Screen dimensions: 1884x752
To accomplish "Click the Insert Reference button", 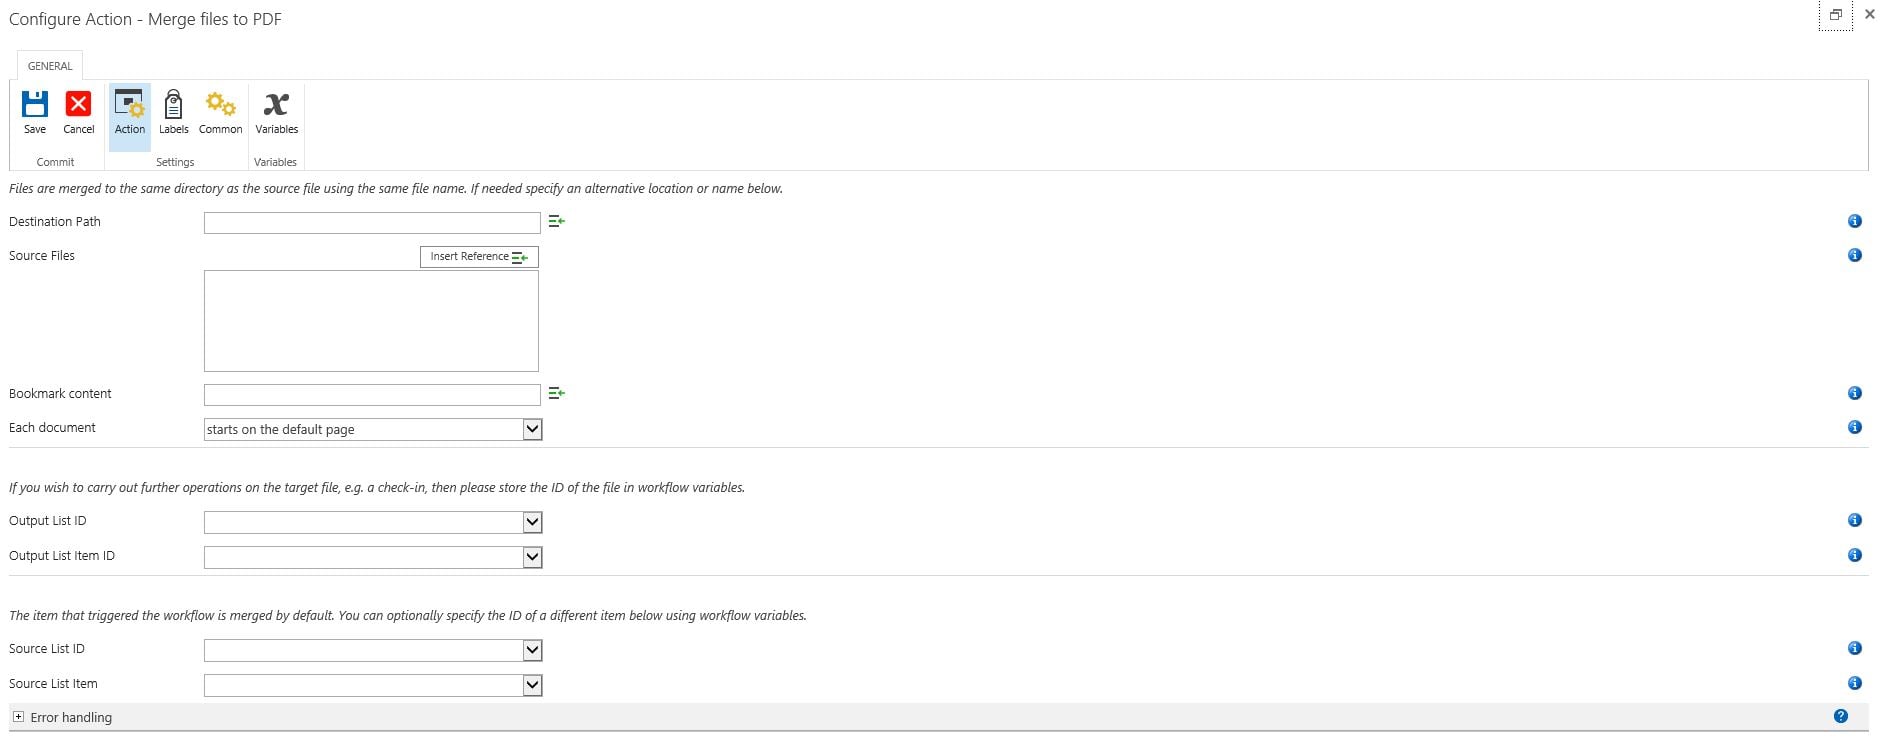I will point(479,257).
